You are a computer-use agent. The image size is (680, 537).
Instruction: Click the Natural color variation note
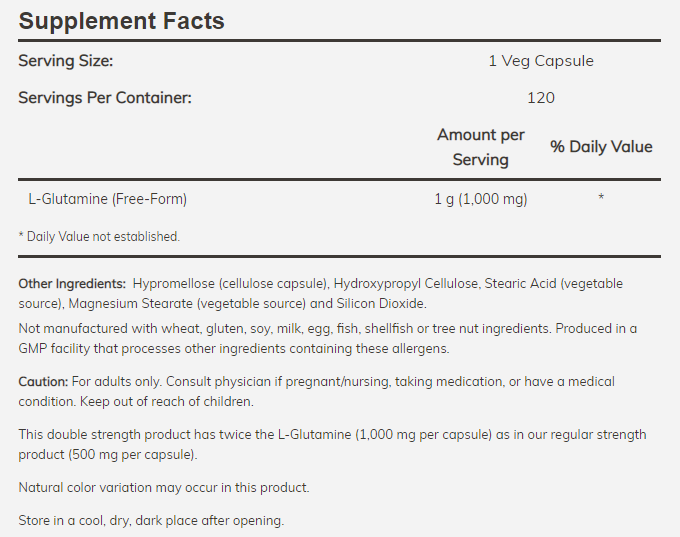pyautogui.click(x=164, y=488)
